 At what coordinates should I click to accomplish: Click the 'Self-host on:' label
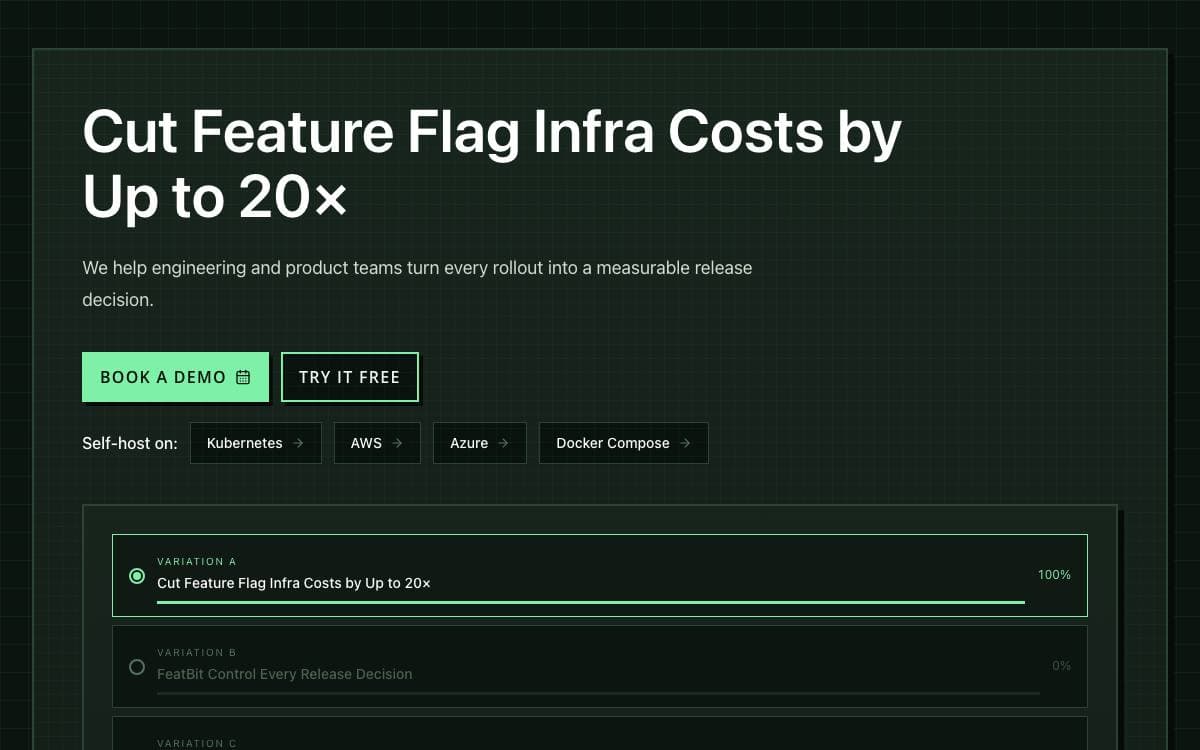[130, 443]
